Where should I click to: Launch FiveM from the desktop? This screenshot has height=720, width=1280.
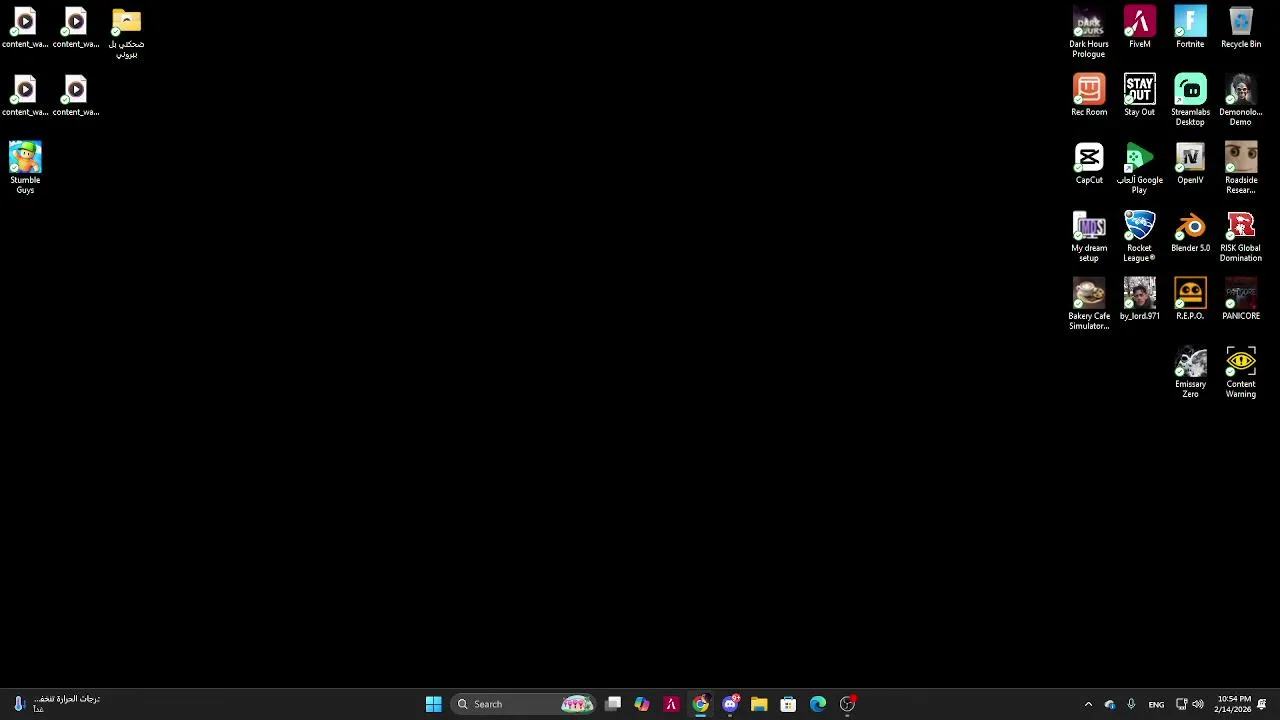(1139, 27)
